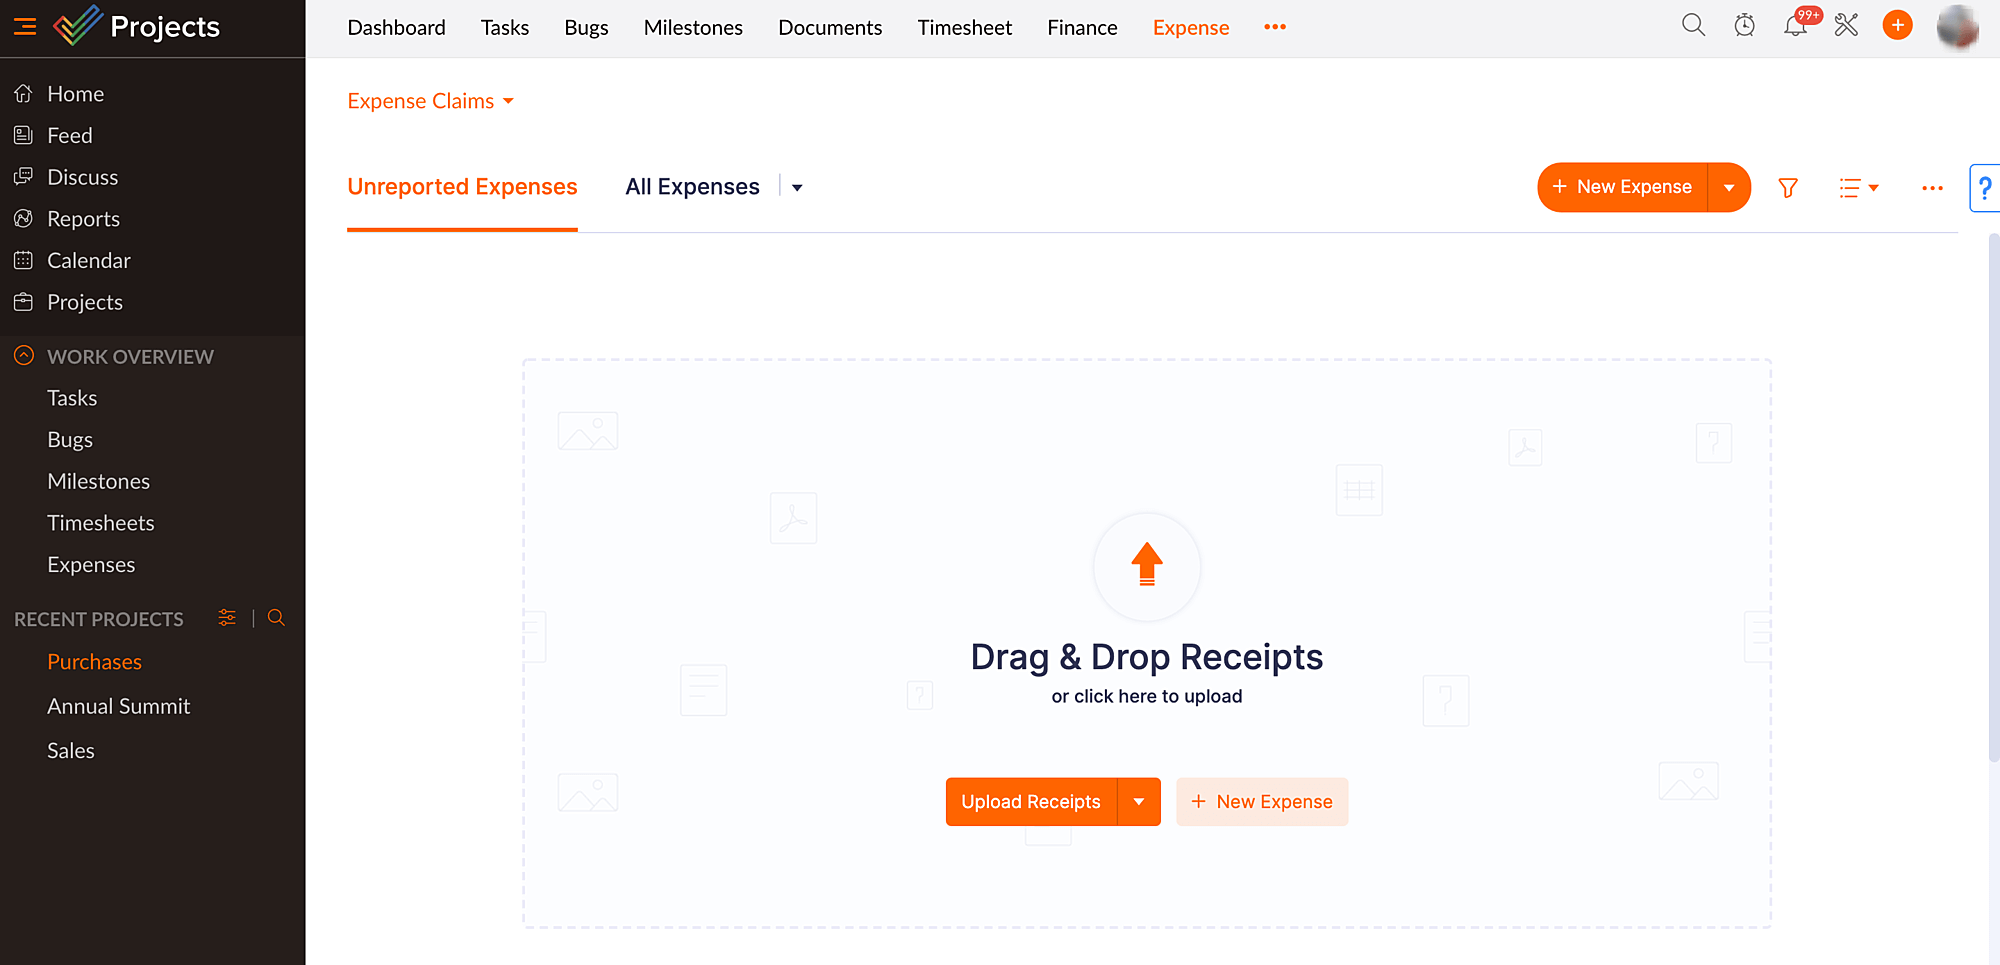The height and width of the screenshot is (965, 2000).
Task: Select the Expense tab
Action: (x=1191, y=28)
